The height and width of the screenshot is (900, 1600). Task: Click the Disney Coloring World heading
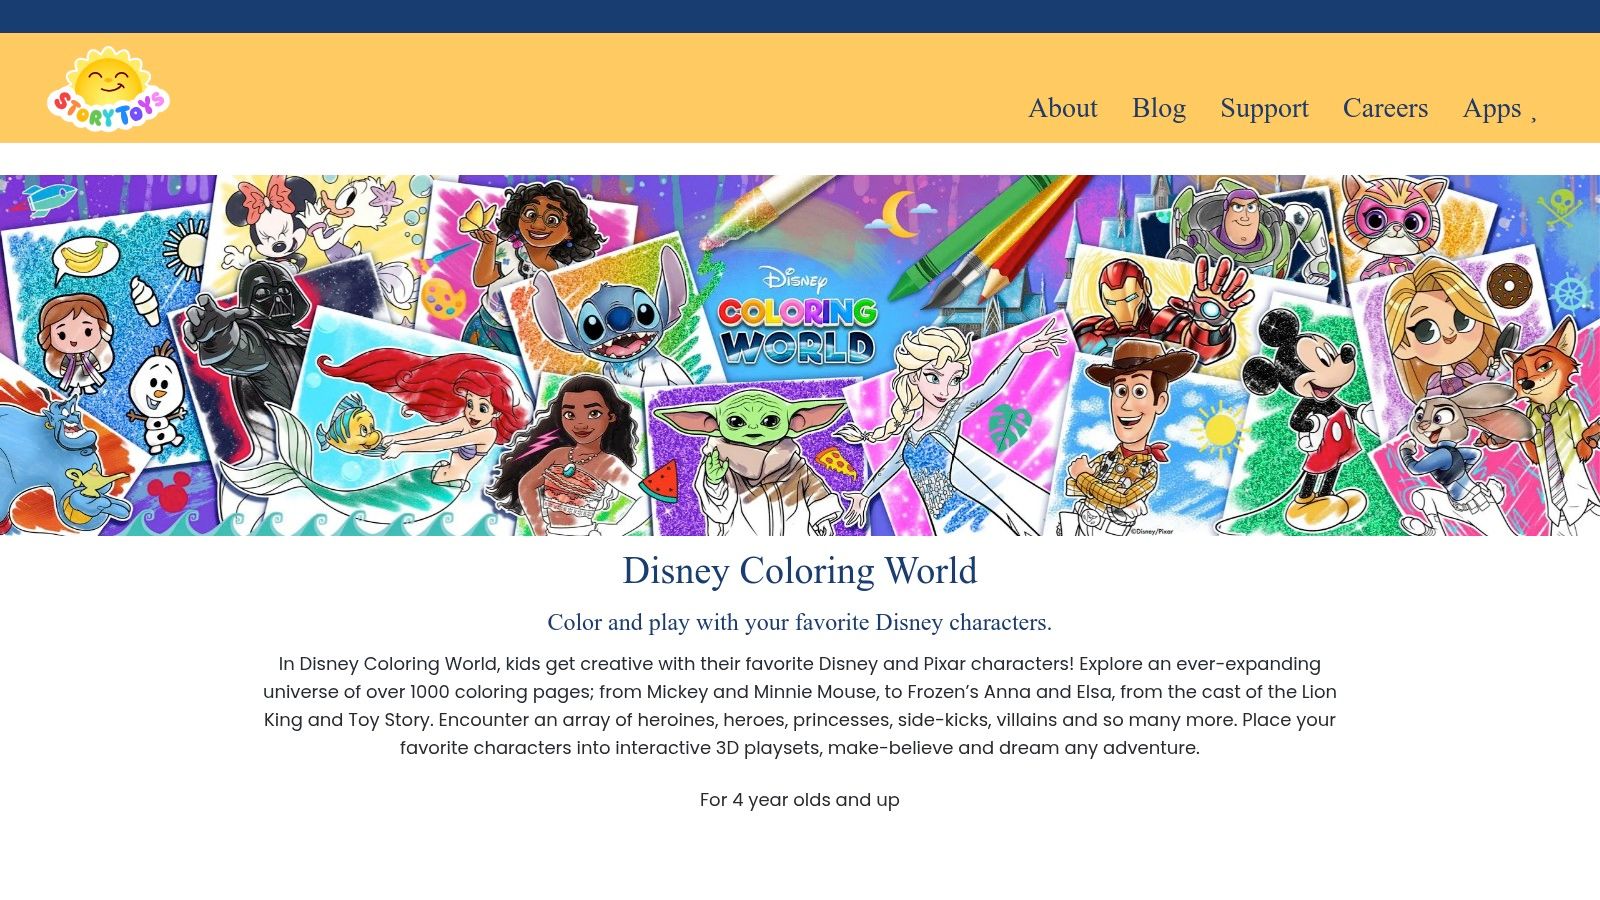[x=800, y=571]
